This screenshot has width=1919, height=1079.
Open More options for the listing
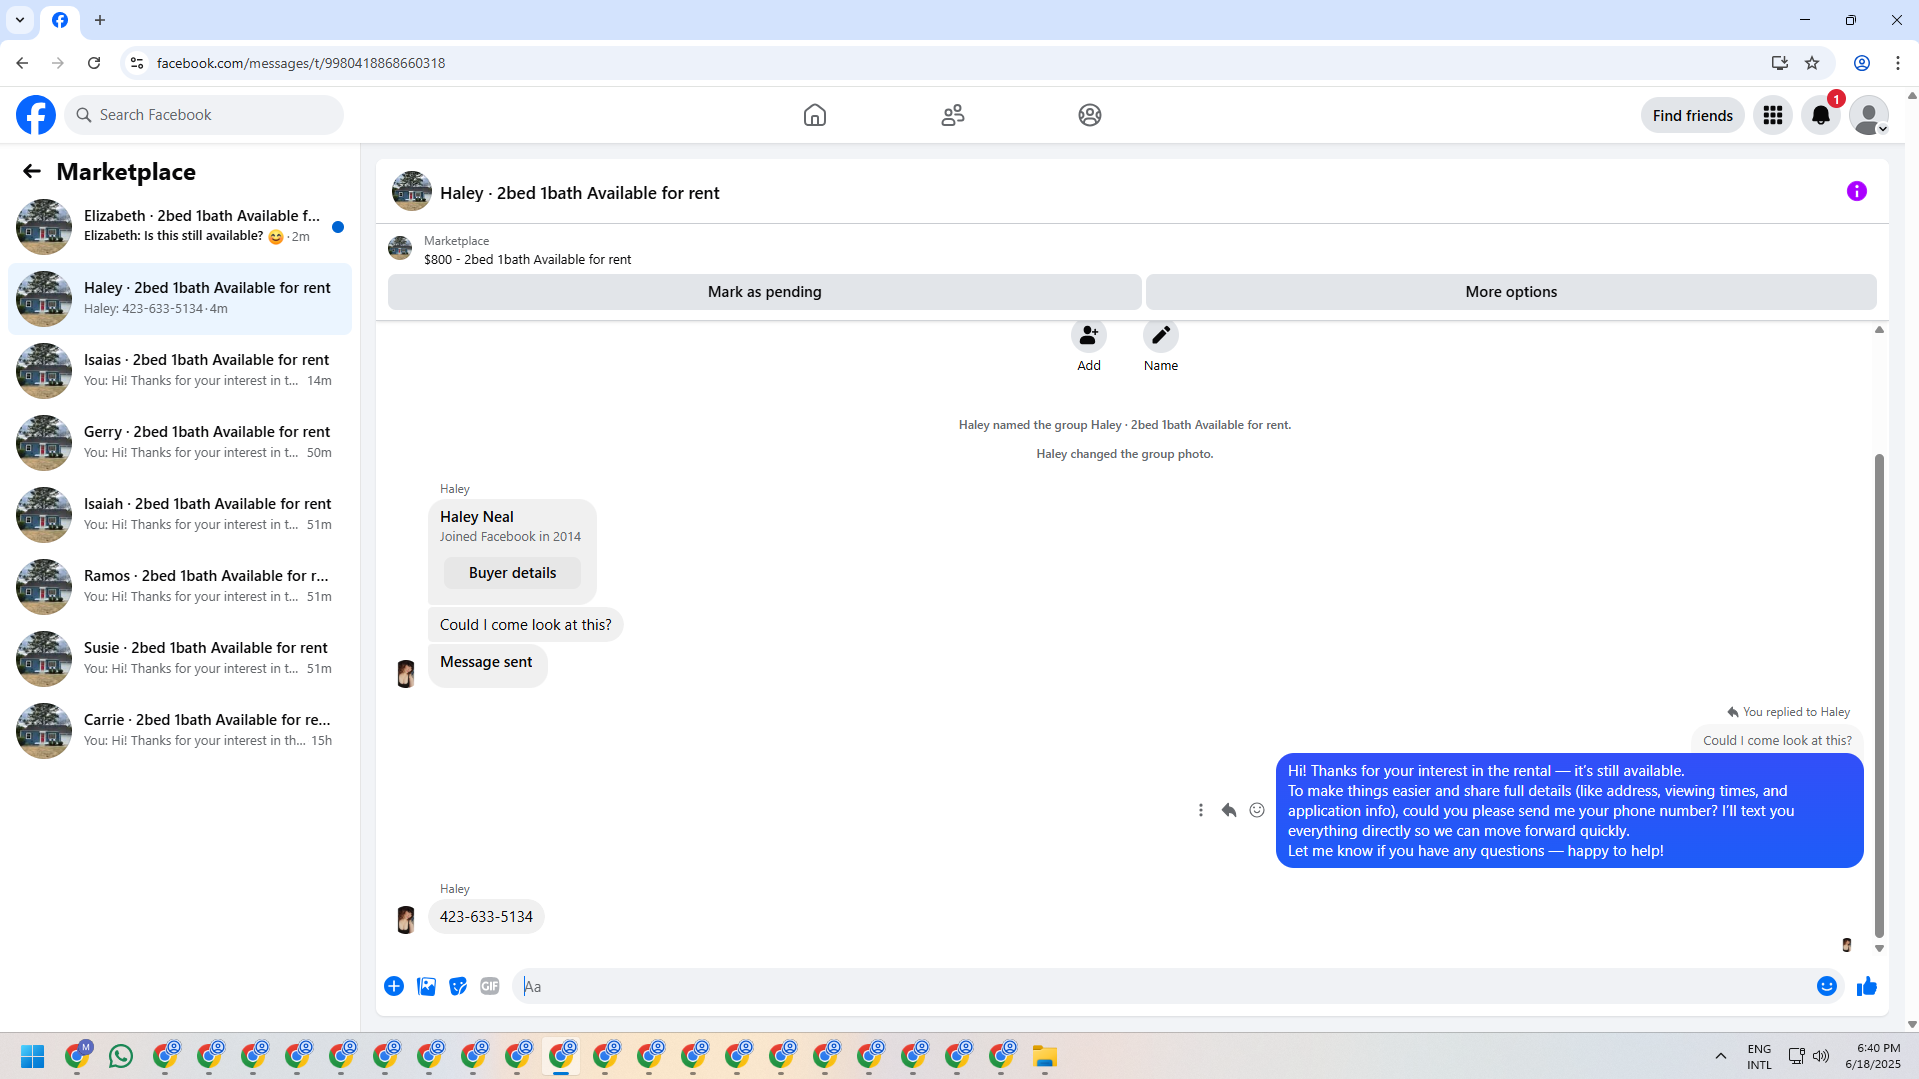click(x=1511, y=292)
